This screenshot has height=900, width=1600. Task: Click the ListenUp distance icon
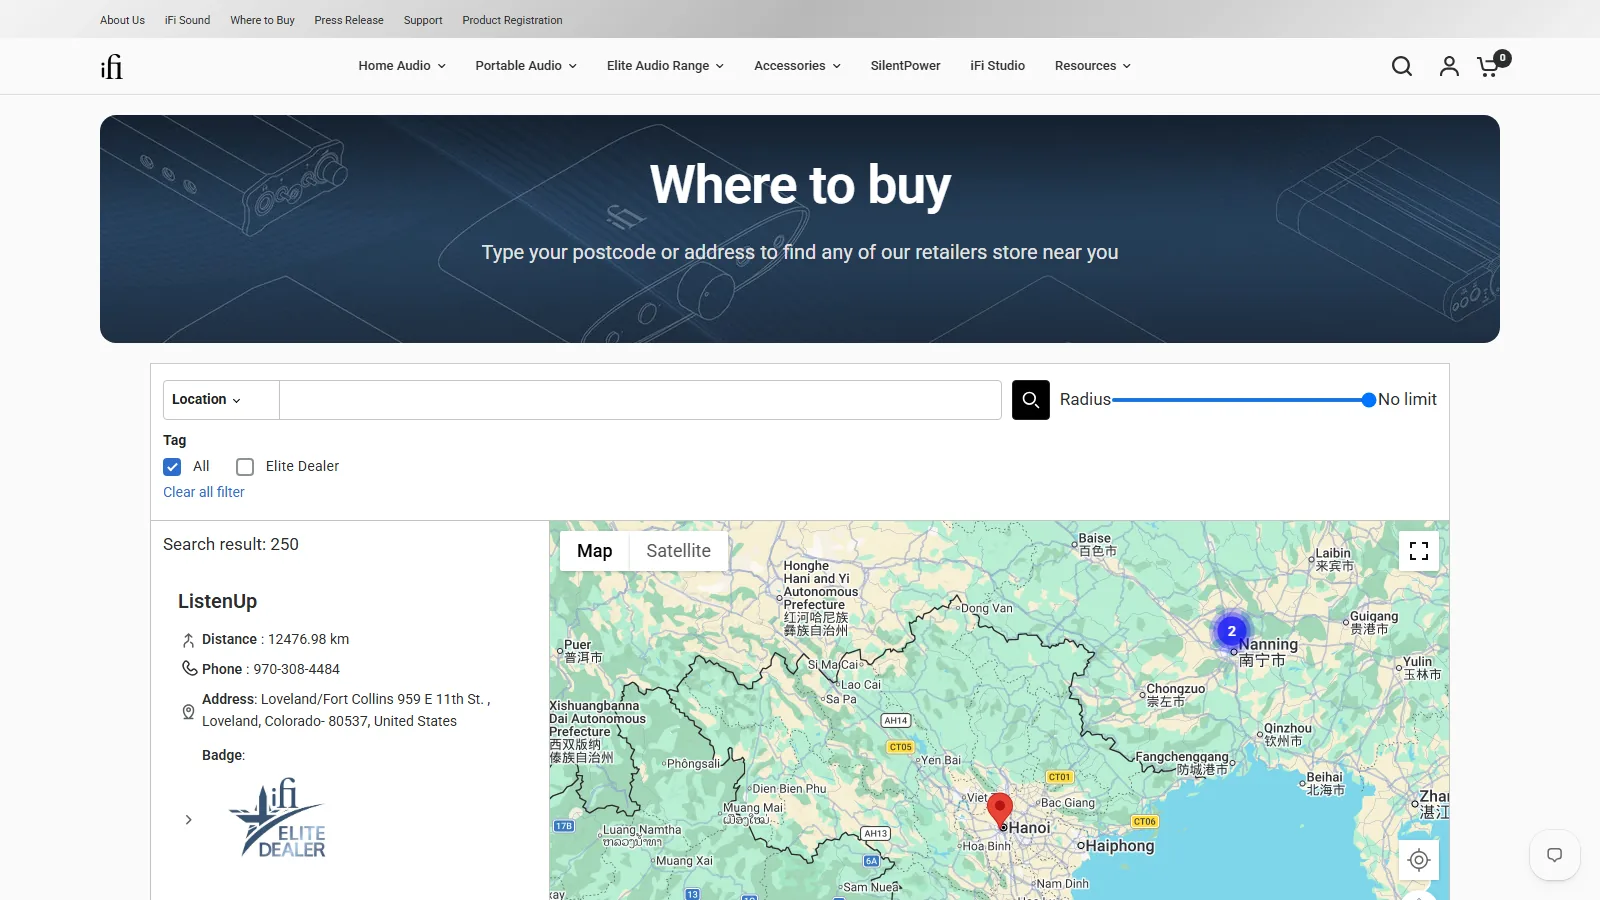coord(188,640)
